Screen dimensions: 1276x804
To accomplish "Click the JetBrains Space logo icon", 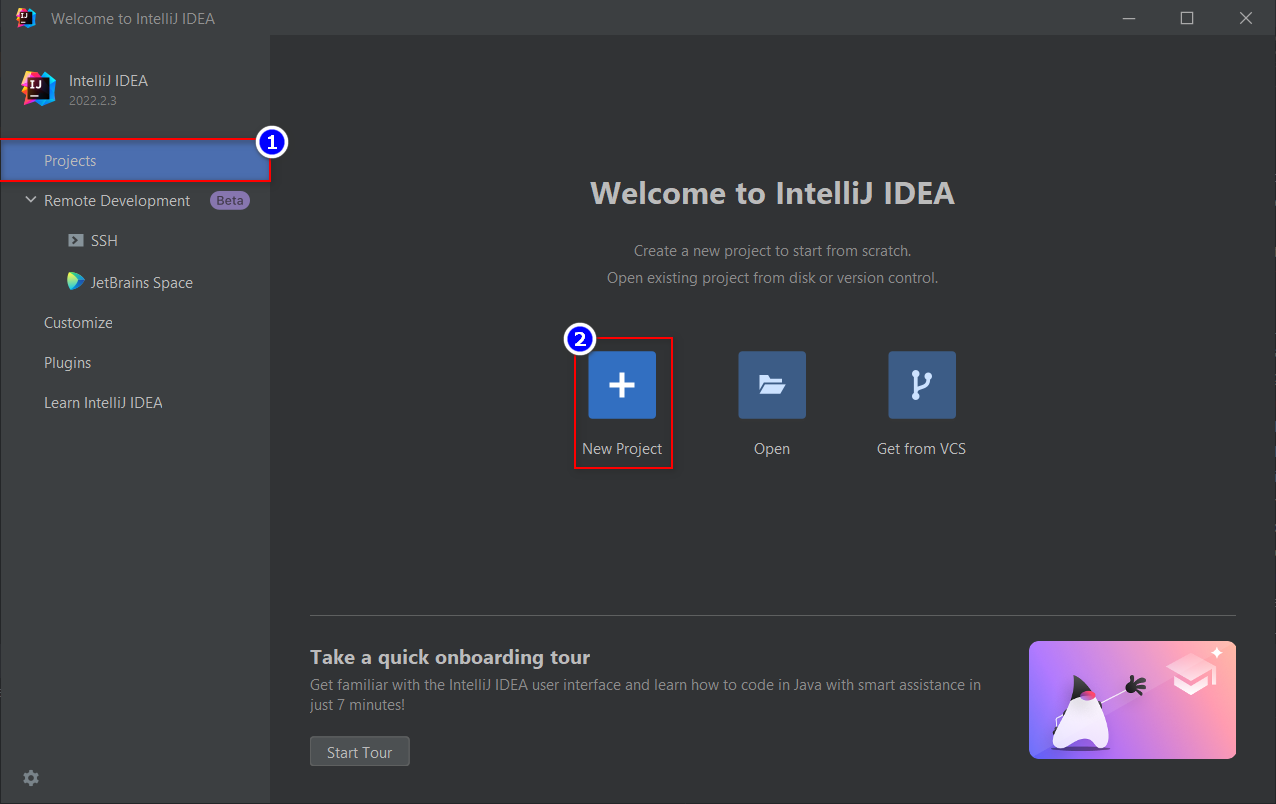I will coord(76,282).
